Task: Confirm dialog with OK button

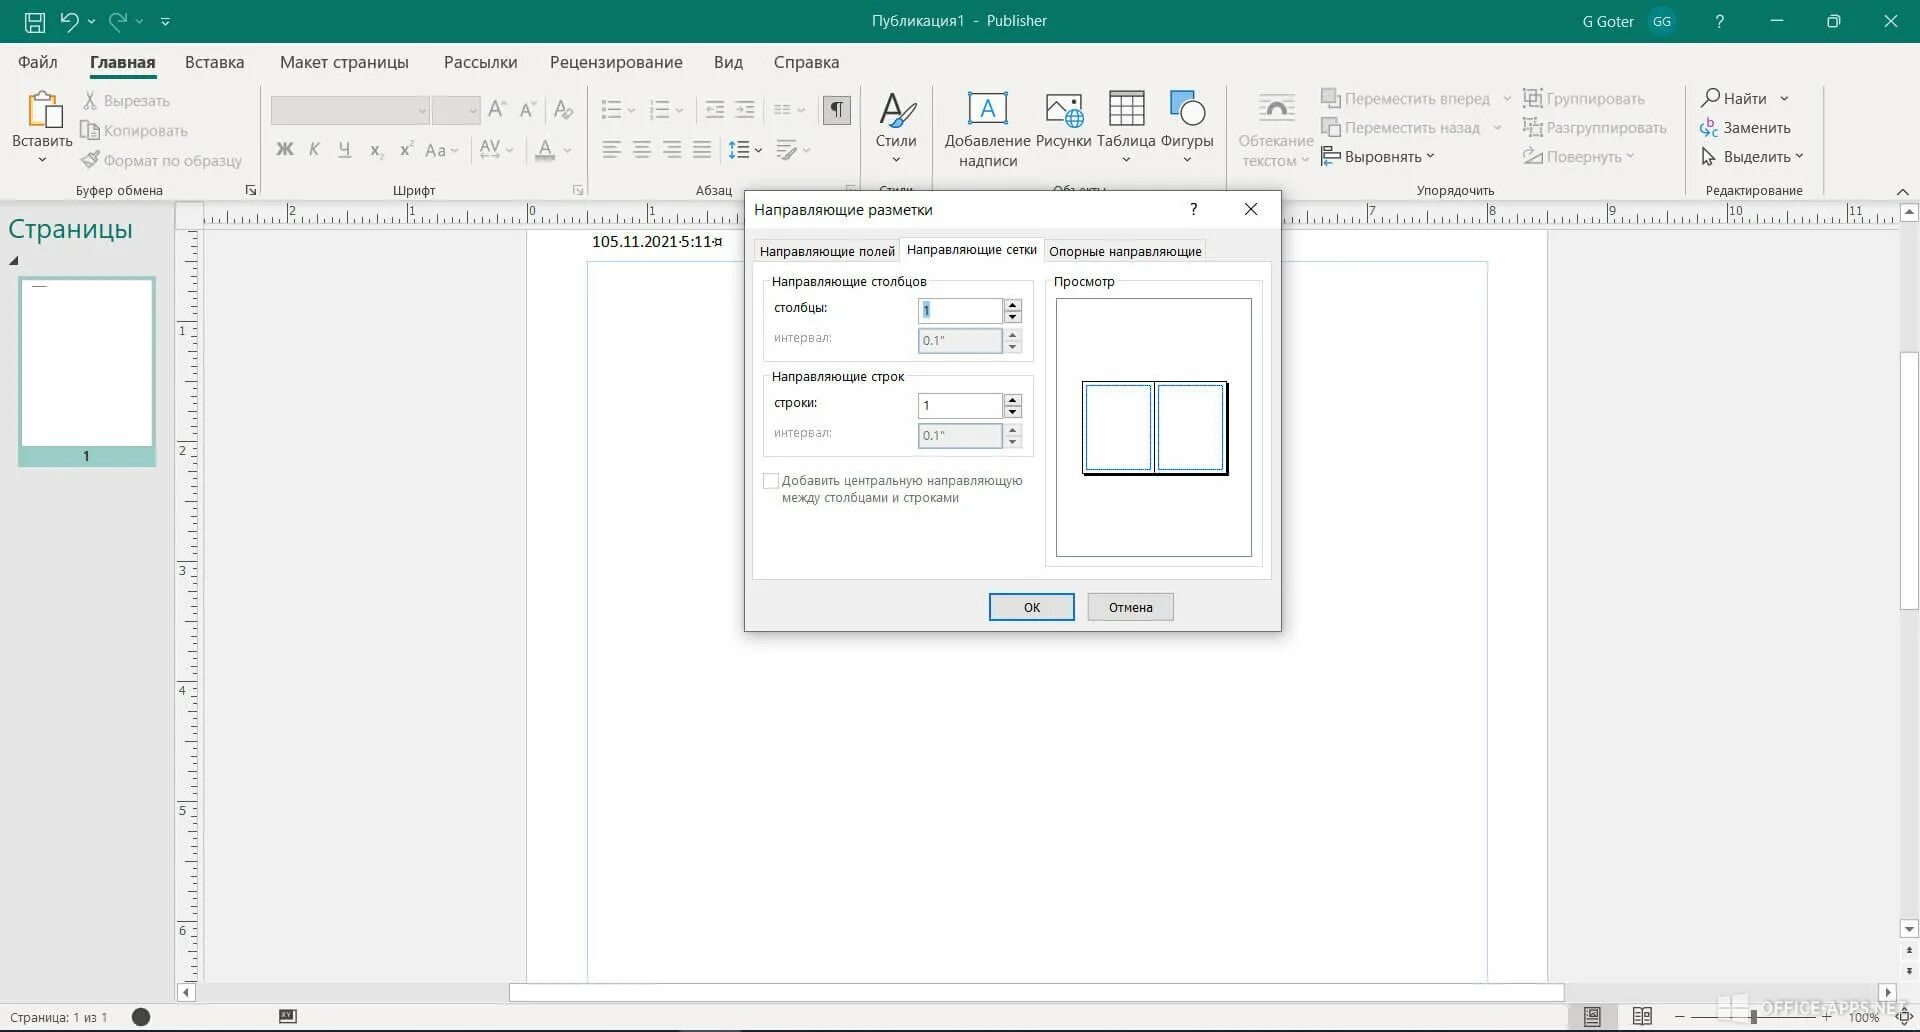Action: click(1031, 607)
